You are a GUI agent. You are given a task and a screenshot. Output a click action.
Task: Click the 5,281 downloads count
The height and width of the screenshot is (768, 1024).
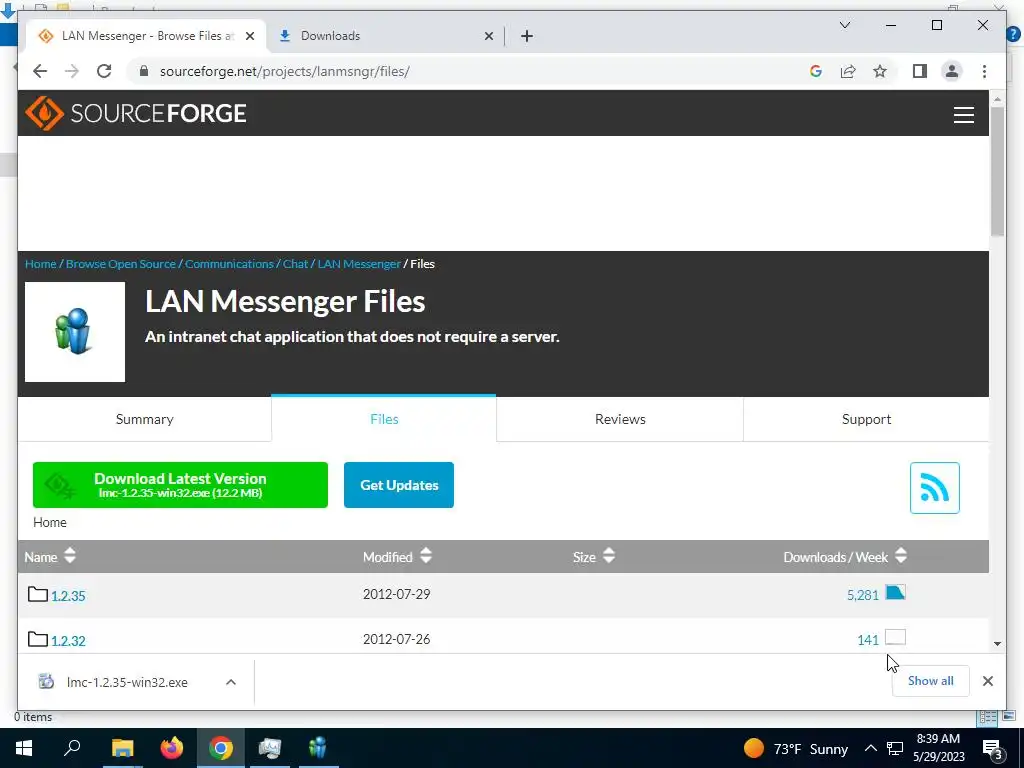pyautogui.click(x=863, y=595)
